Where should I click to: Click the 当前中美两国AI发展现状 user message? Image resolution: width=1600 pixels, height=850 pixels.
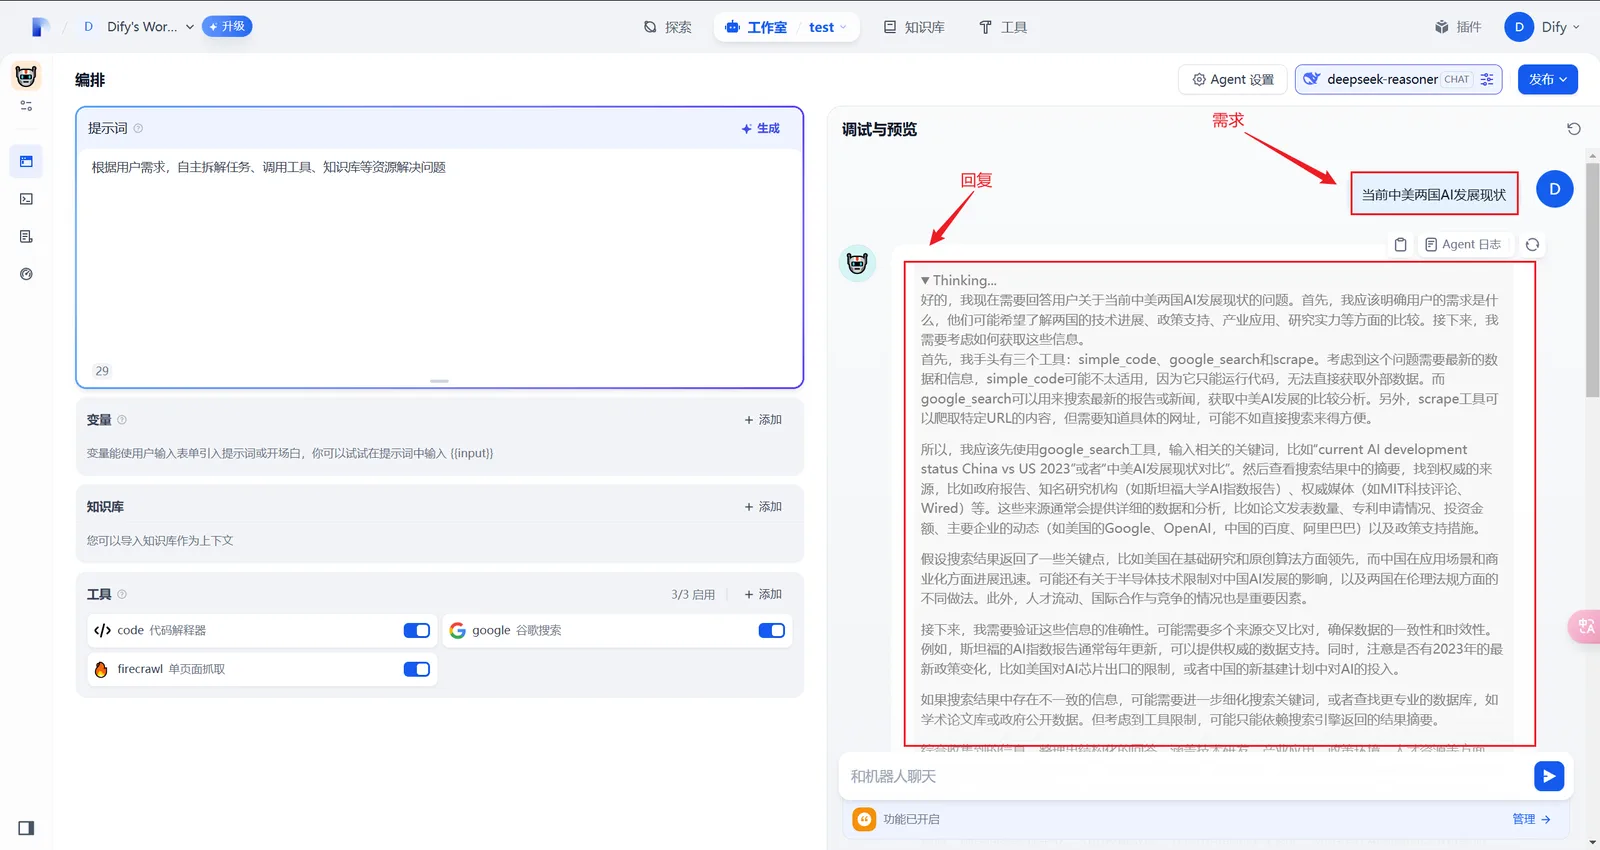pyautogui.click(x=1433, y=195)
